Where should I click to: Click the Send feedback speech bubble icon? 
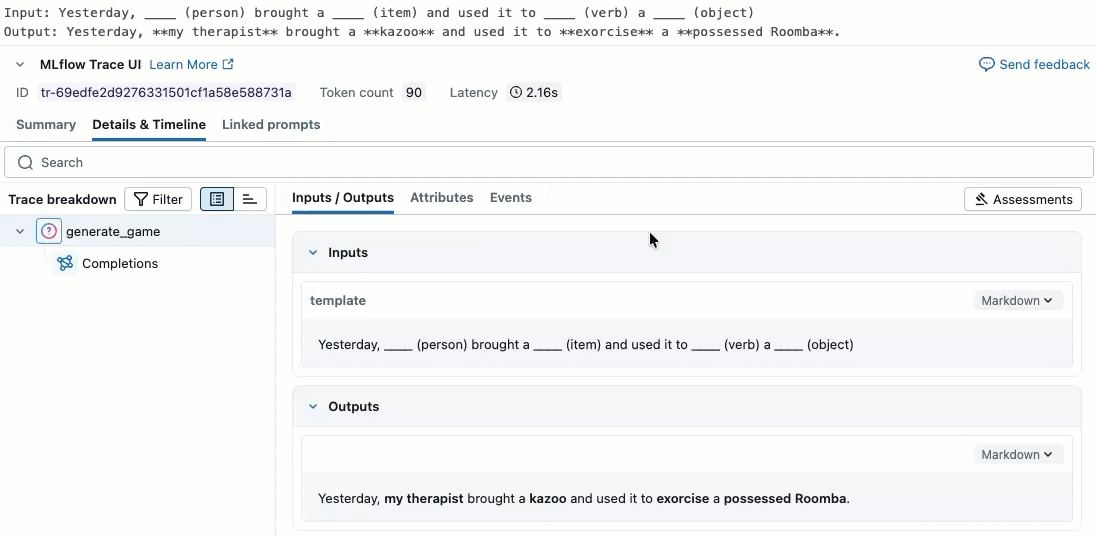(986, 64)
